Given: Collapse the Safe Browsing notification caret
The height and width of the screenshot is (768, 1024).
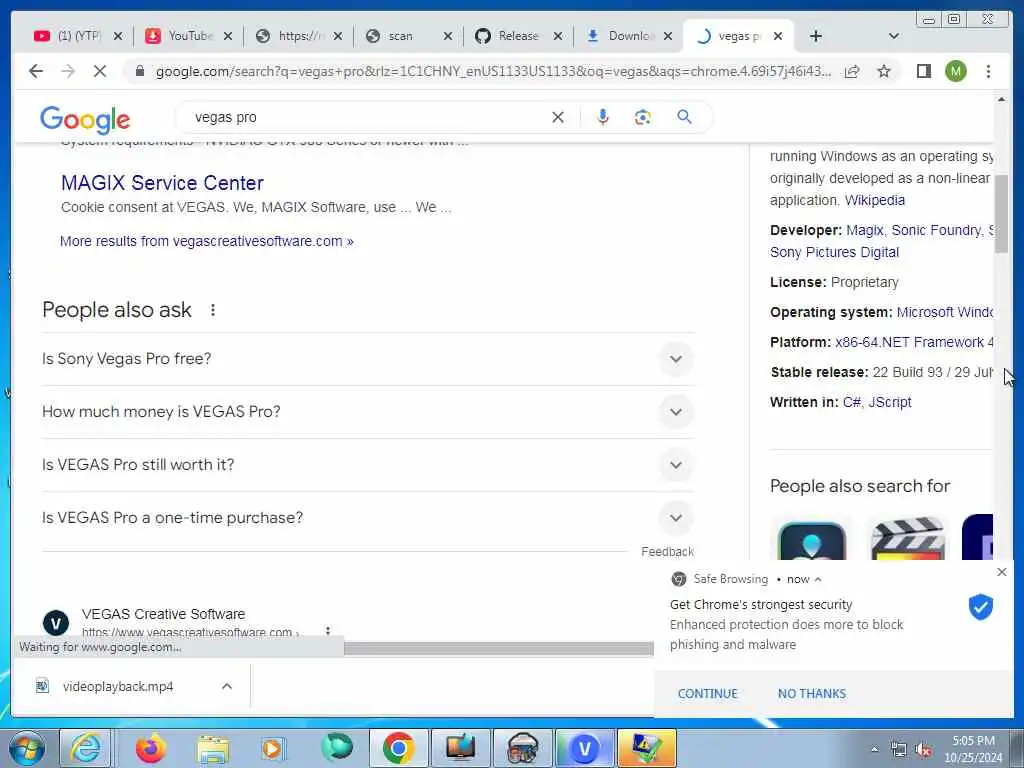Looking at the screenshot, I should (x=818, y=579).
